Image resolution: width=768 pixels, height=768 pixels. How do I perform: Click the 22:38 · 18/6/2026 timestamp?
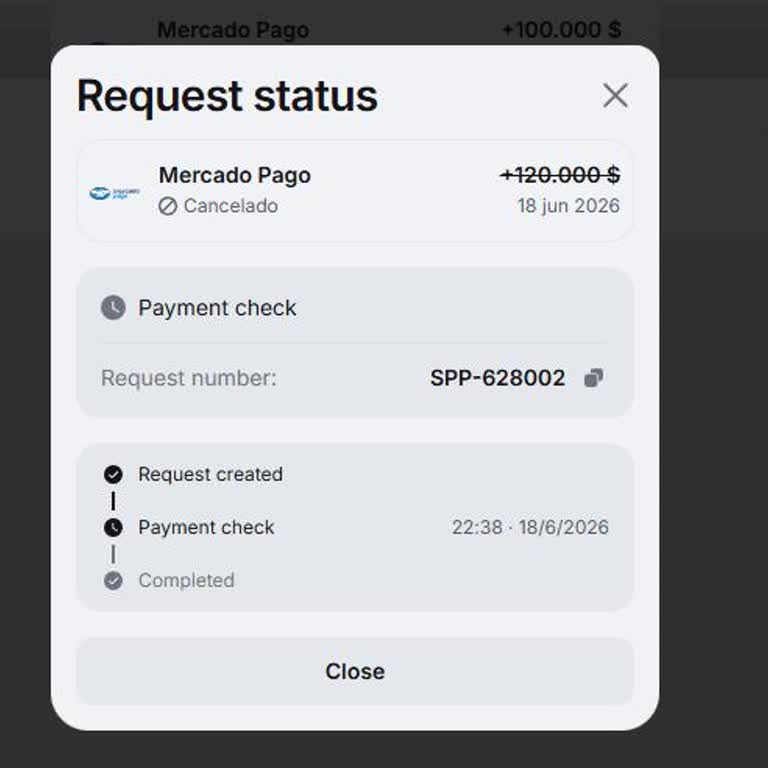(530, 528)
